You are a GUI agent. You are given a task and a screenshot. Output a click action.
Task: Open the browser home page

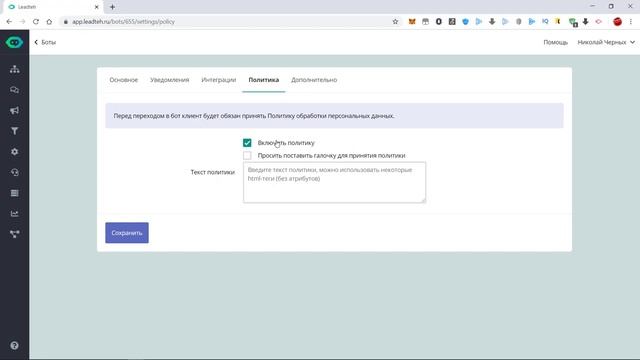[49, 22]
